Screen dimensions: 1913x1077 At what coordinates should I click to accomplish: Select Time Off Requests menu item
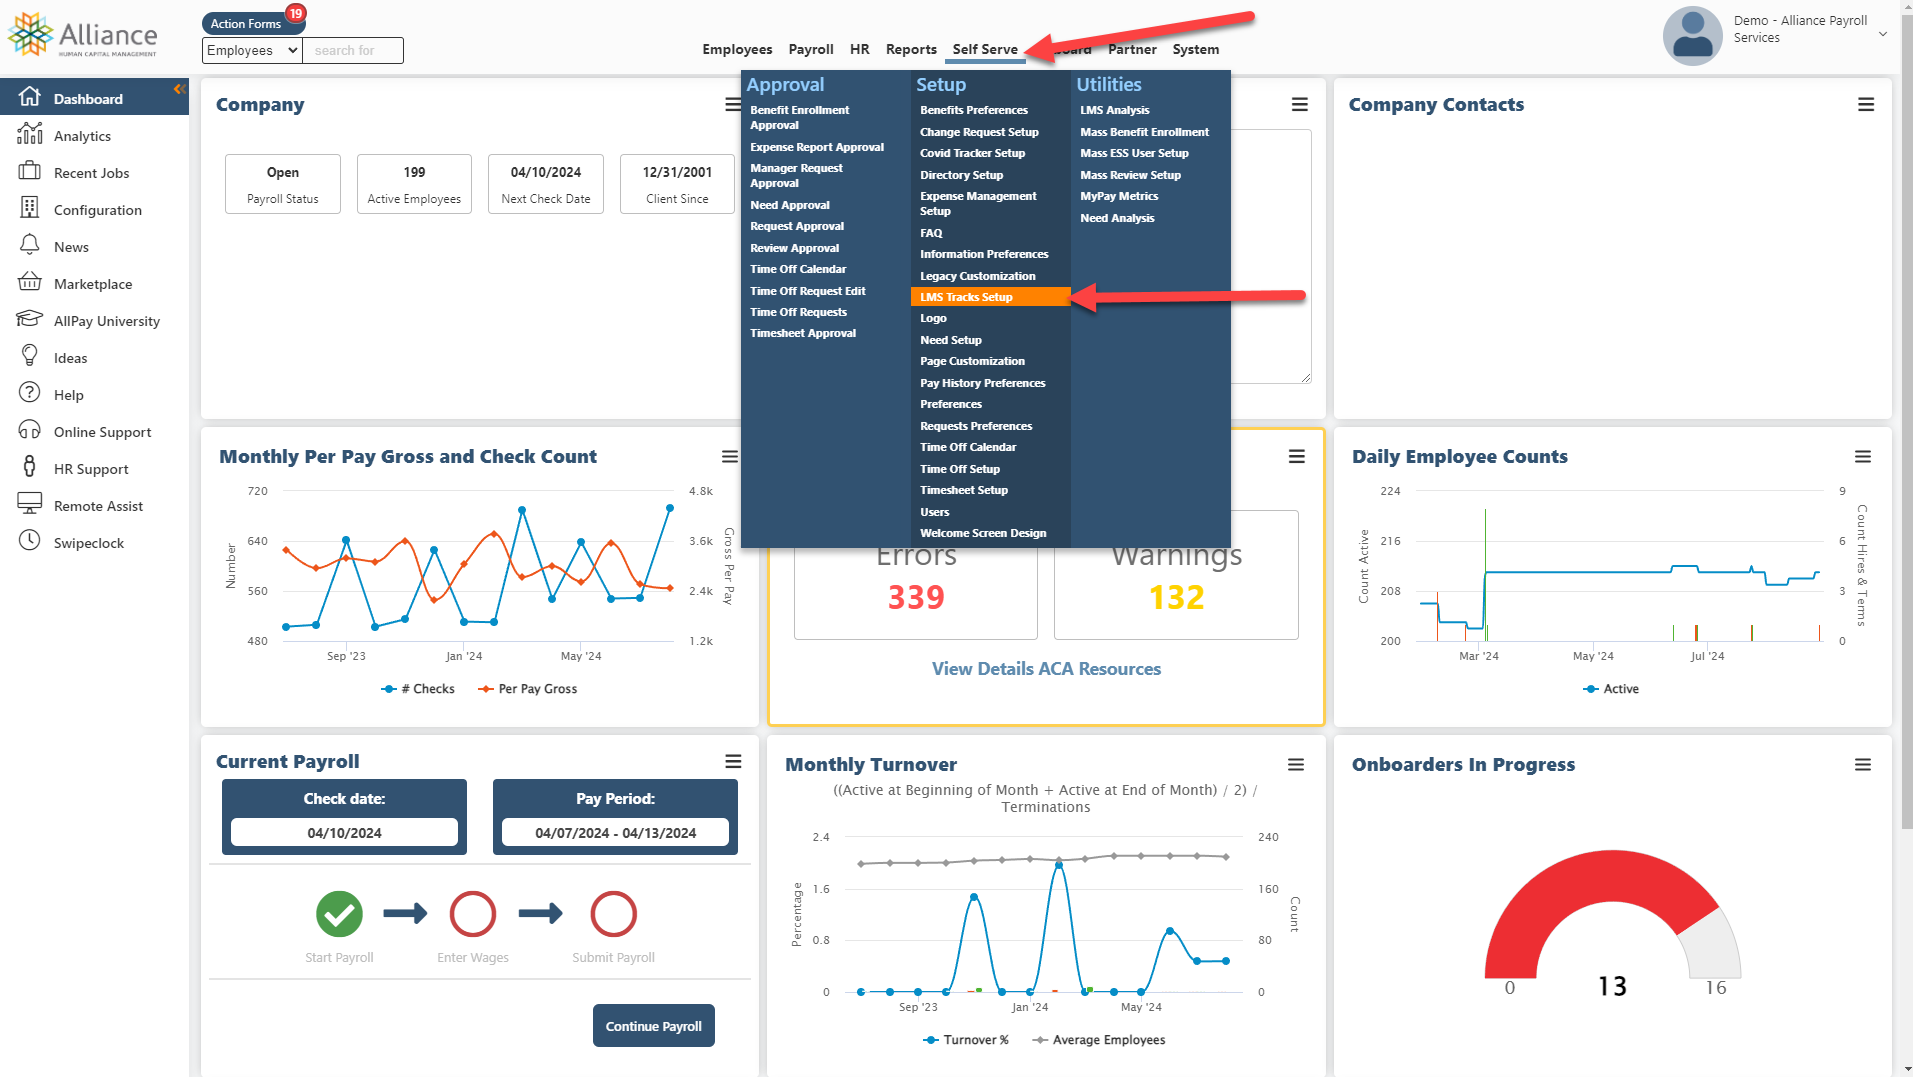pos(798,312)
